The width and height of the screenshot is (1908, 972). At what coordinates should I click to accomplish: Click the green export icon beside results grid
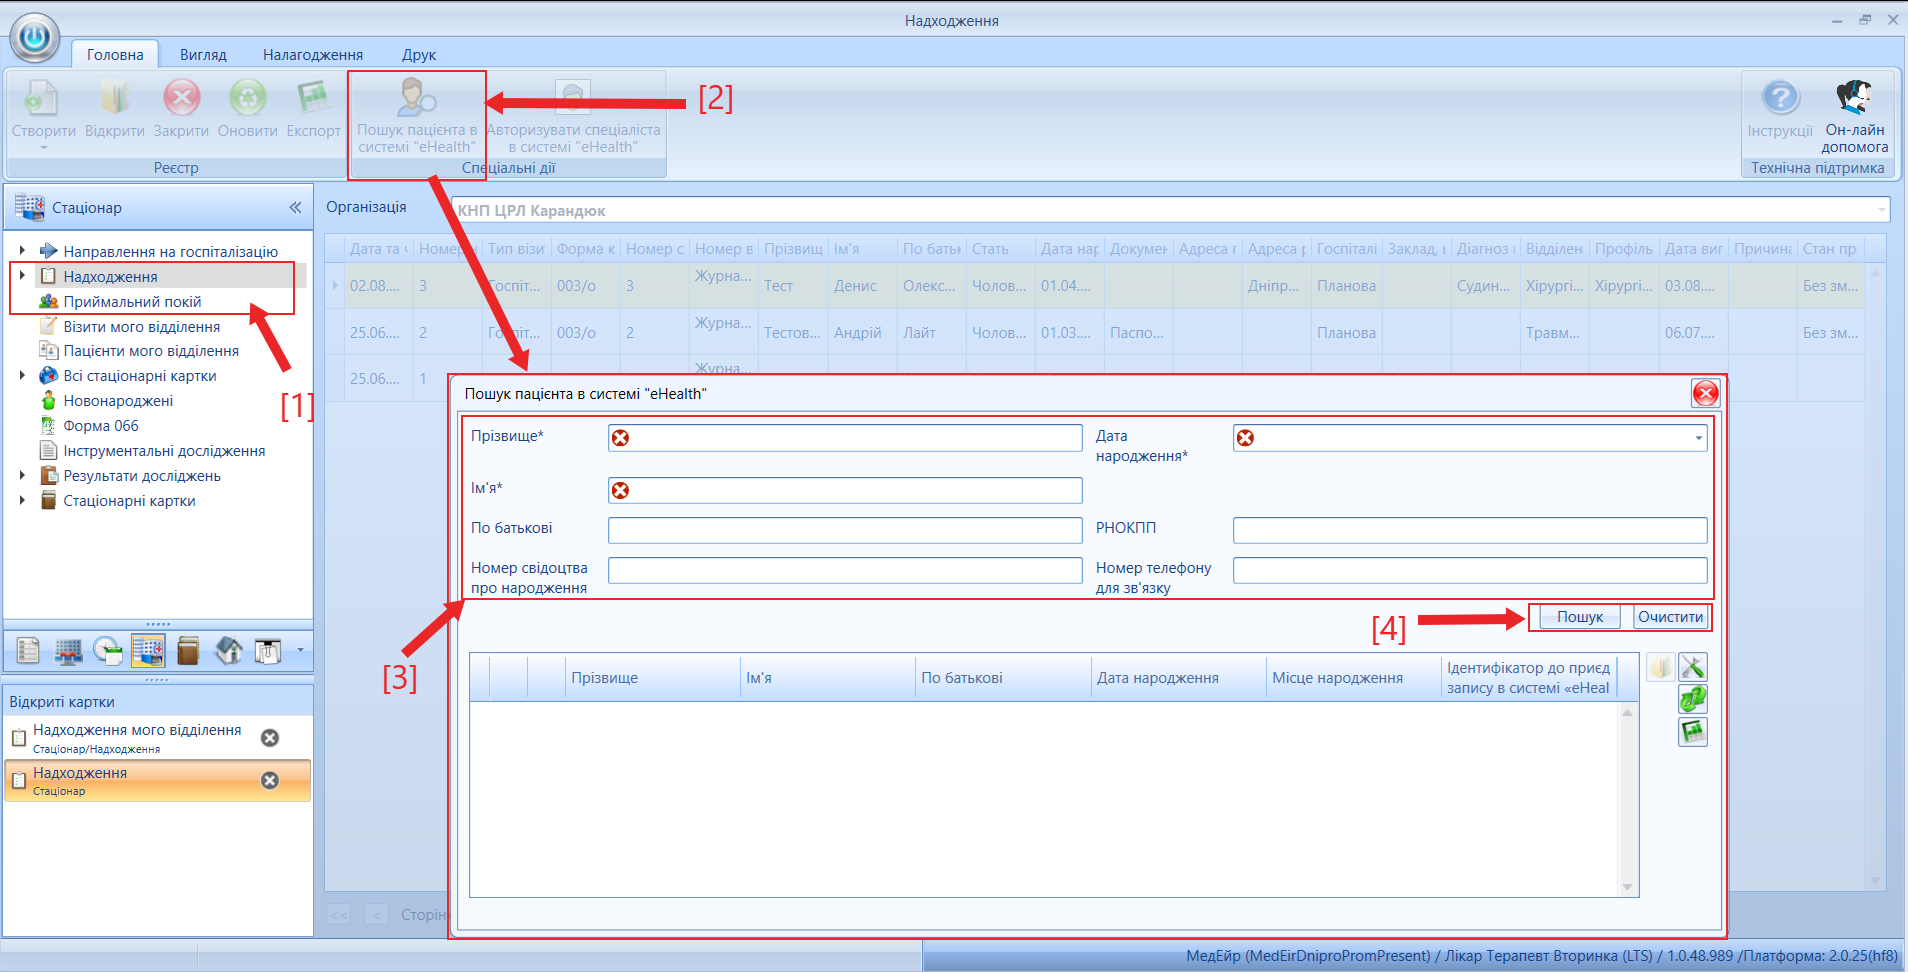pyautogui.click(x=1693, y=732)
